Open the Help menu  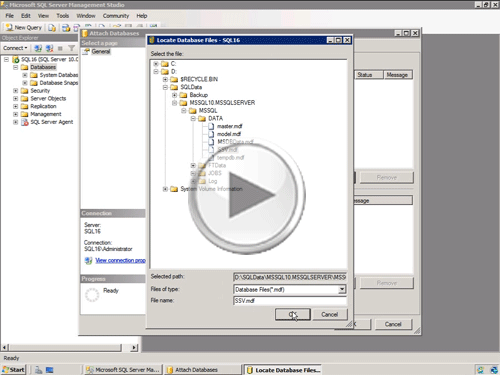click(x=142, y=16)
